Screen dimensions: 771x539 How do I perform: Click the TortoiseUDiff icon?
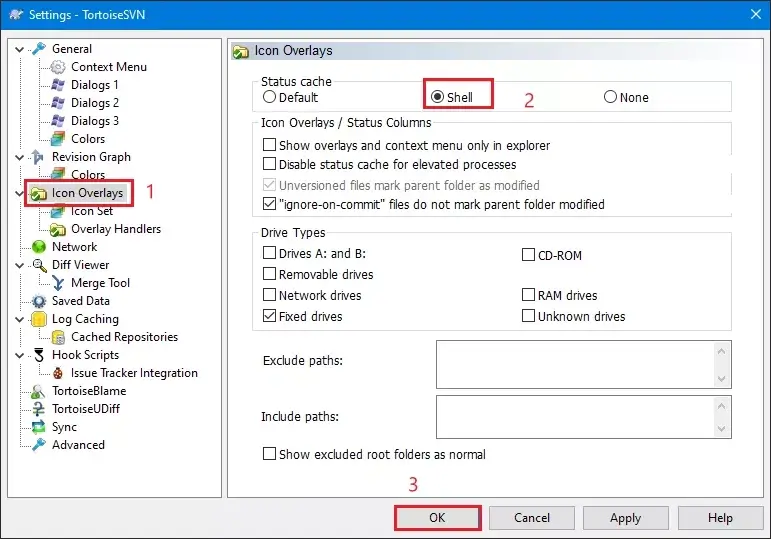click(38, 409)
